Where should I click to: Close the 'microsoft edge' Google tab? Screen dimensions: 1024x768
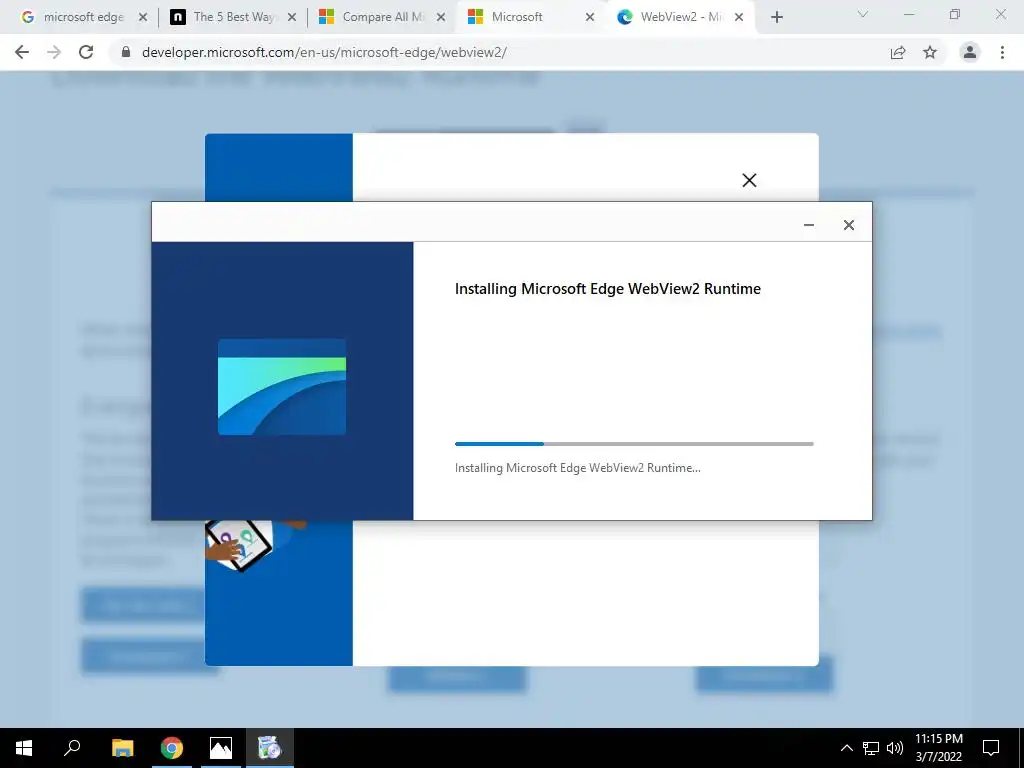143,17
